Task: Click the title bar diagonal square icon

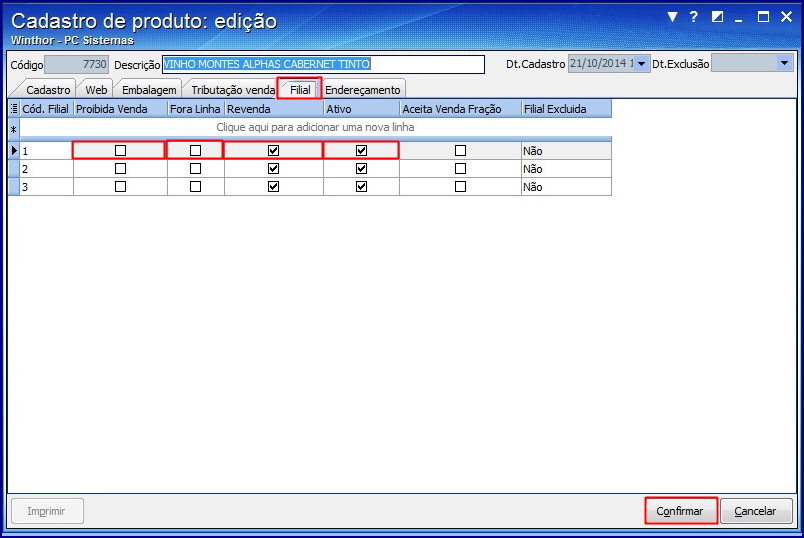Action: [717, 17]
